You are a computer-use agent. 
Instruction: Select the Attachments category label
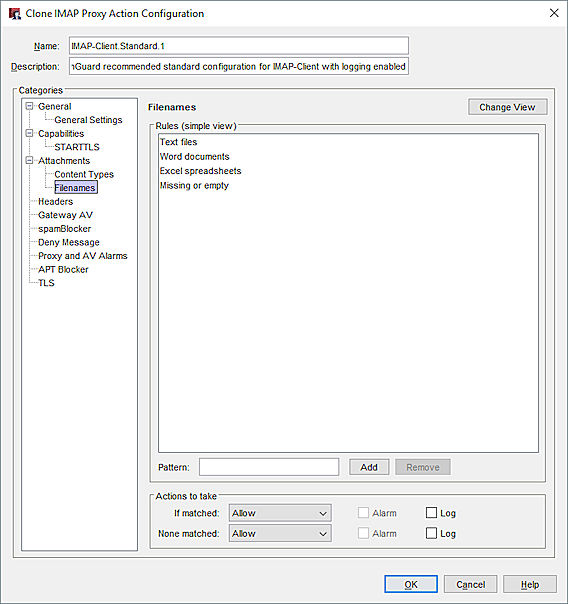pos(64,161)
